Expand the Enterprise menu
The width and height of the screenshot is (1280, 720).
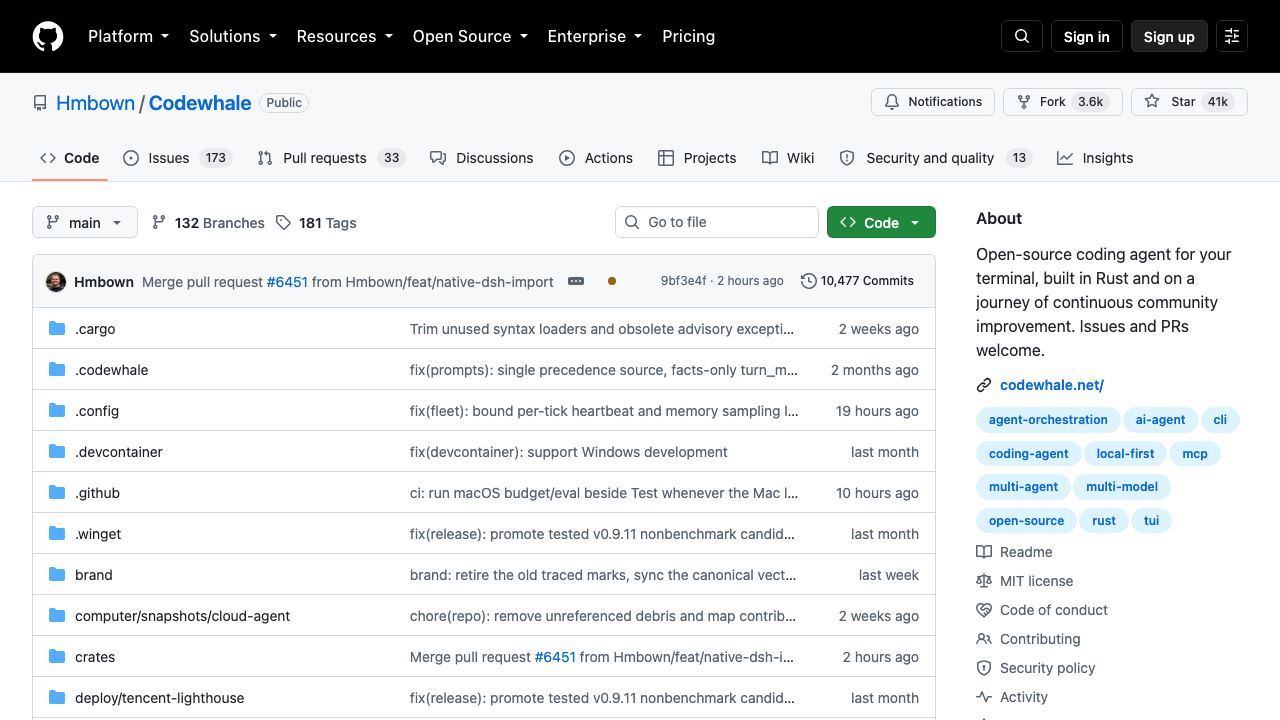pos(594,36)
